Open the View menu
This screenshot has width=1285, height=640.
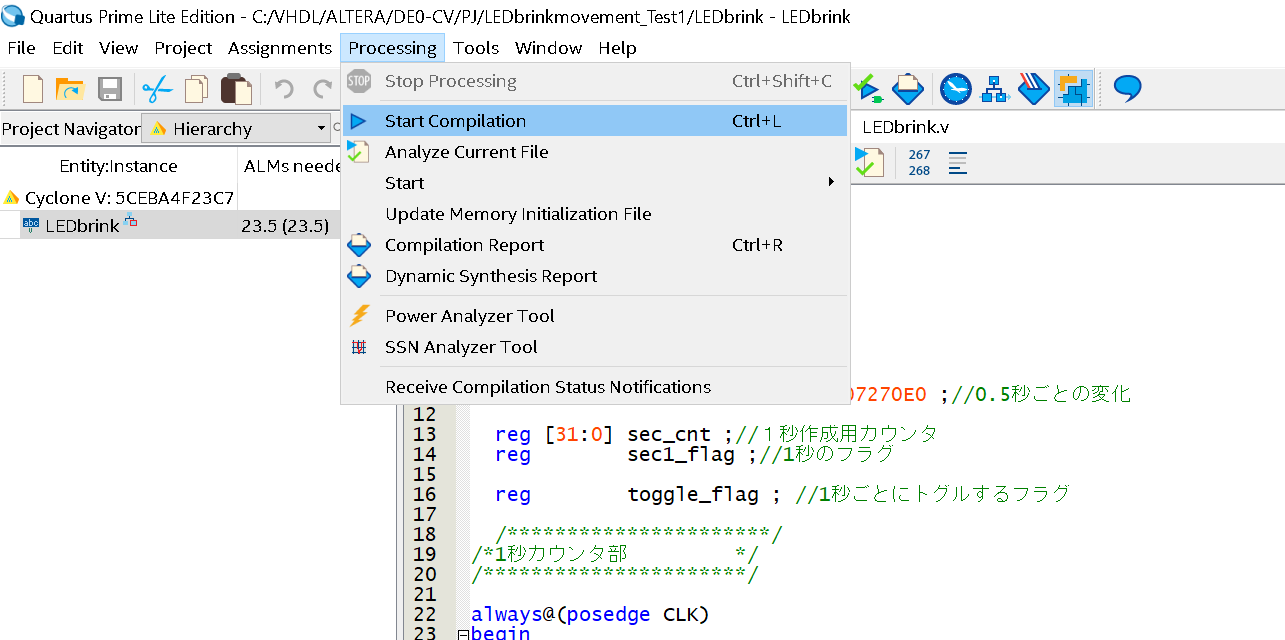[119, 48]
